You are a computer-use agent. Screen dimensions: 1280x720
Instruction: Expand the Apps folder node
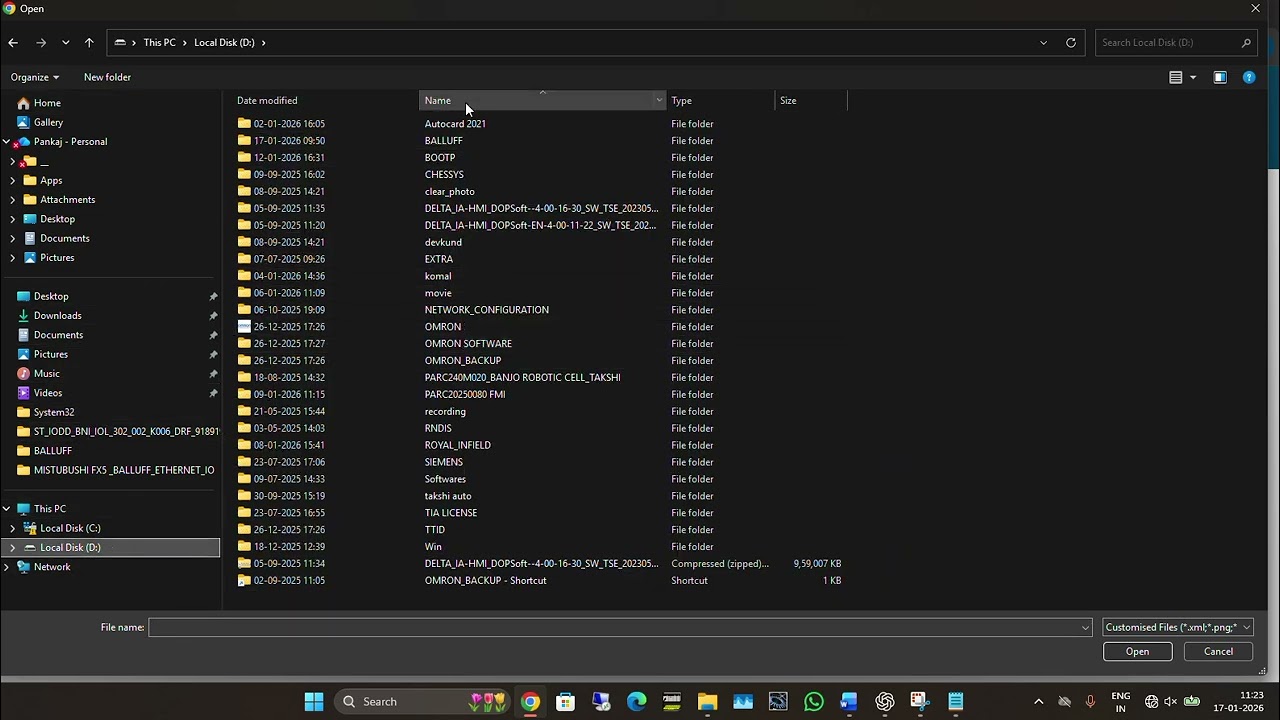pos(12,181)
